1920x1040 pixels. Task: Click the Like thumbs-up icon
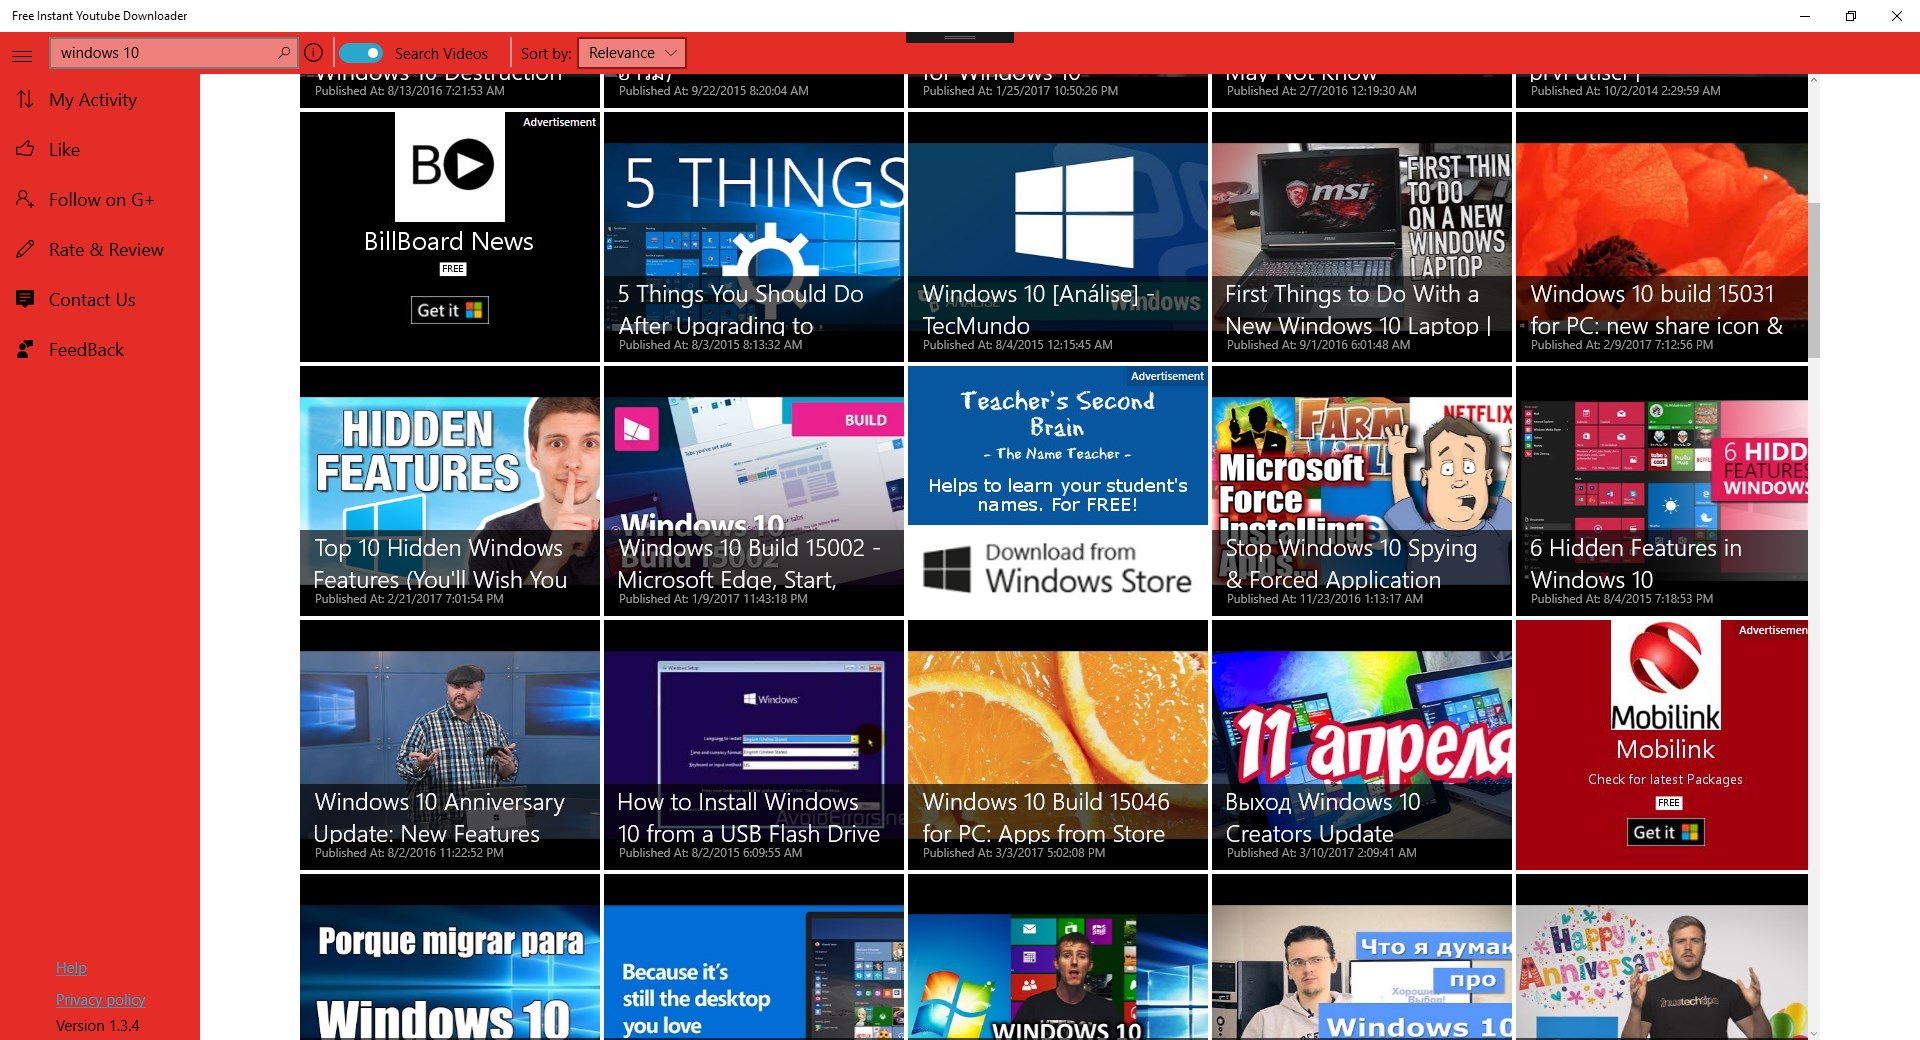pyautogui.click(x=25, y=149)
